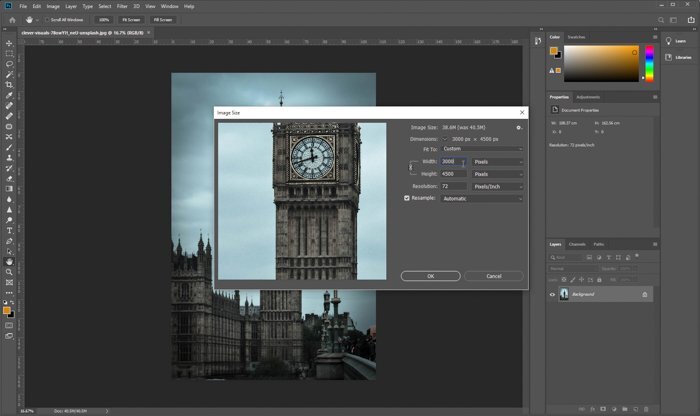Click Cancel in Image Size dialog
This screenshot has width=700, height=416.
[x=494, y=276]
